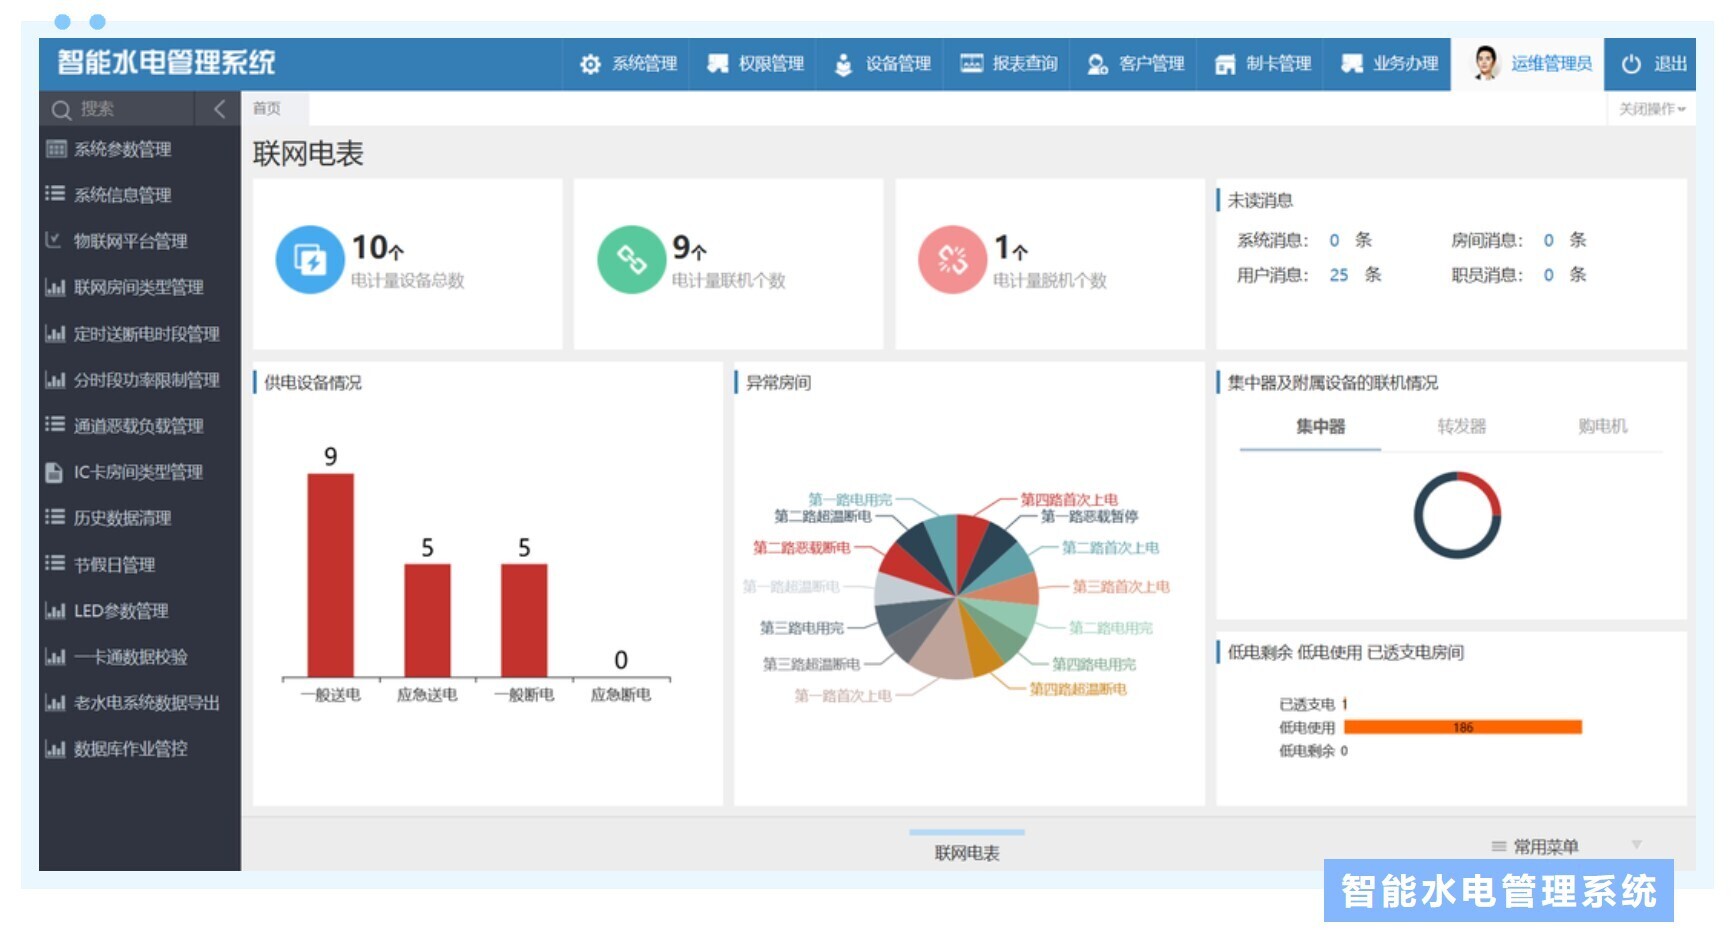
Task: Open 联网房间类型管理 in the sidebar
Action: pyautogui.click(x=138, y=288)
